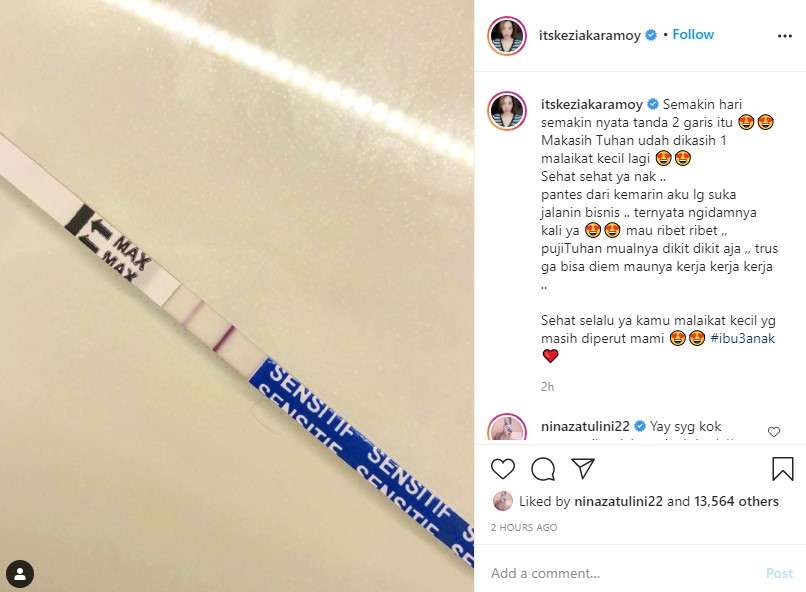Show tagged people icon on photo

click(20, 574)
